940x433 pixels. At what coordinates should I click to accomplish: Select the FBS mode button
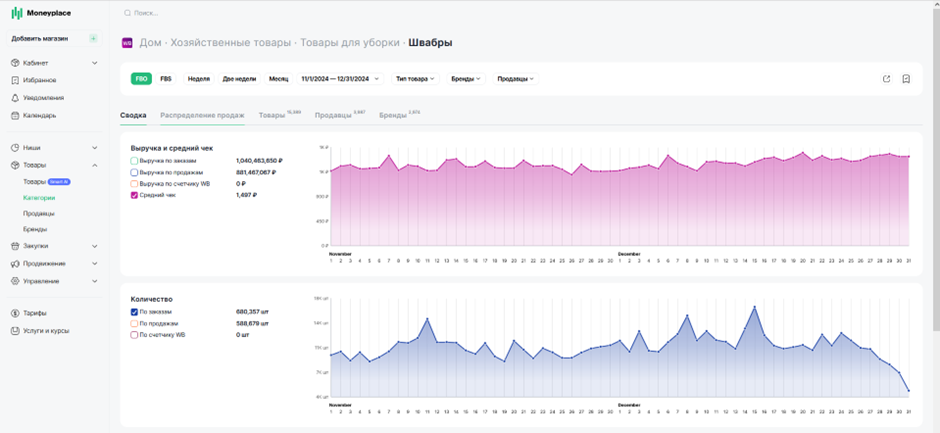tap(166, 79)
